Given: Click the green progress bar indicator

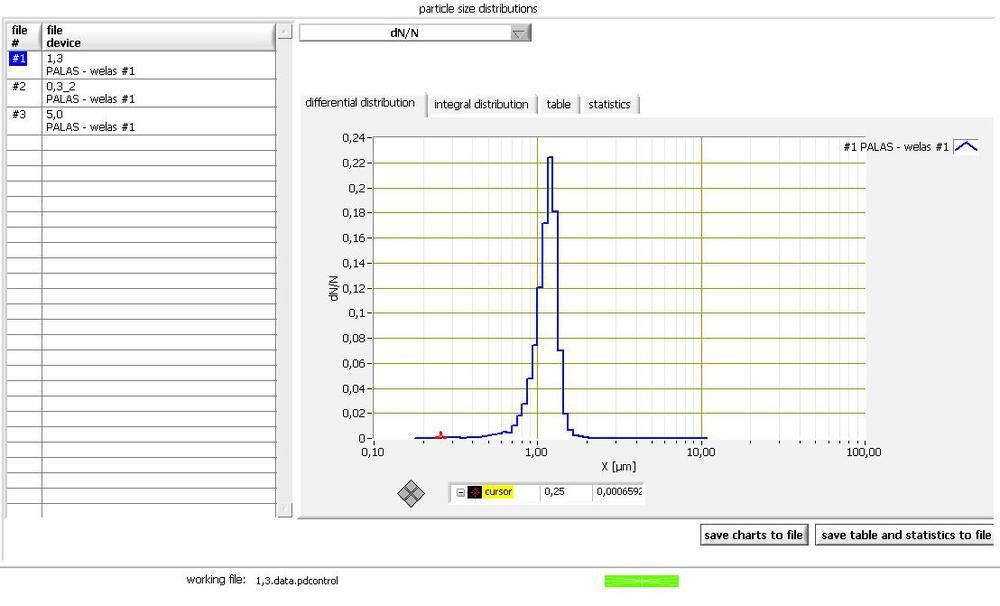Looking at the screenshot, I should (x=641, y=581).
